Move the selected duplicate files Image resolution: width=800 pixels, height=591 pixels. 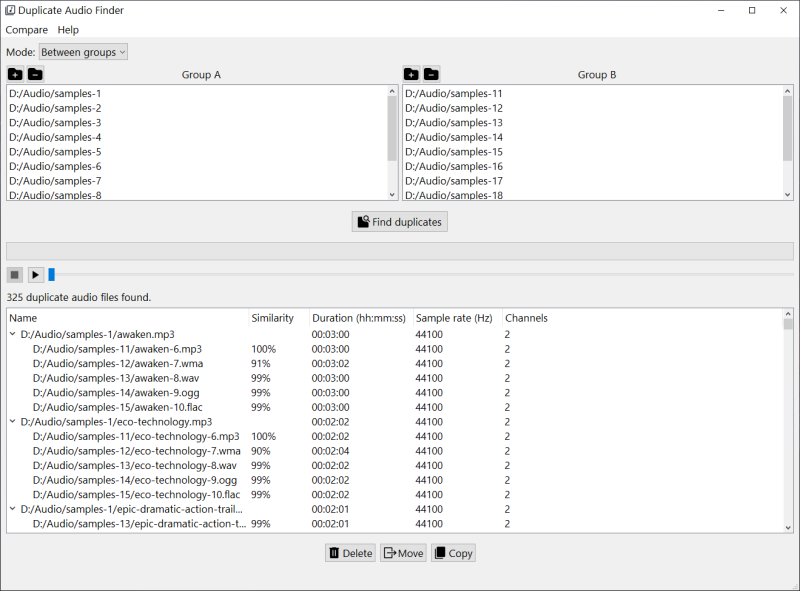tap(403, 553)
